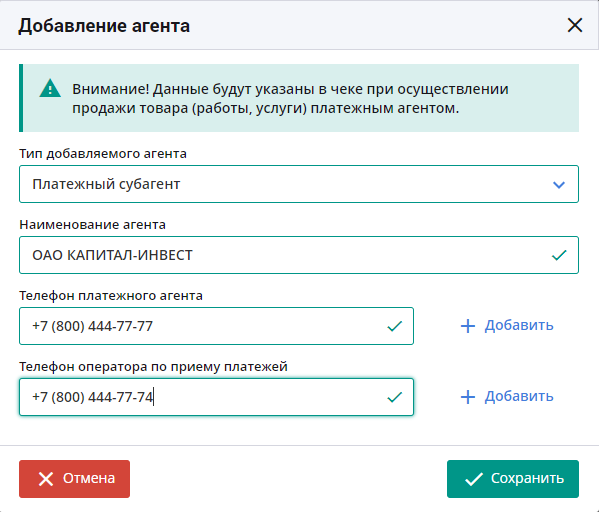Click the warning triangle icon in banner
The image size is (599, 512).
(50, 88)
